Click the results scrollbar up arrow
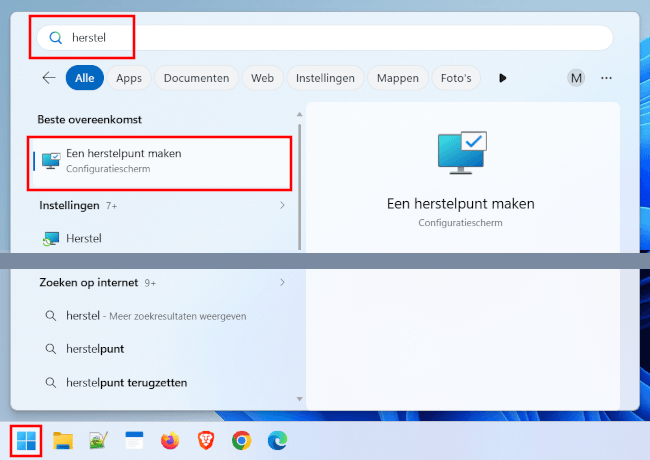The image size is (650, 460). coord(299,114)
